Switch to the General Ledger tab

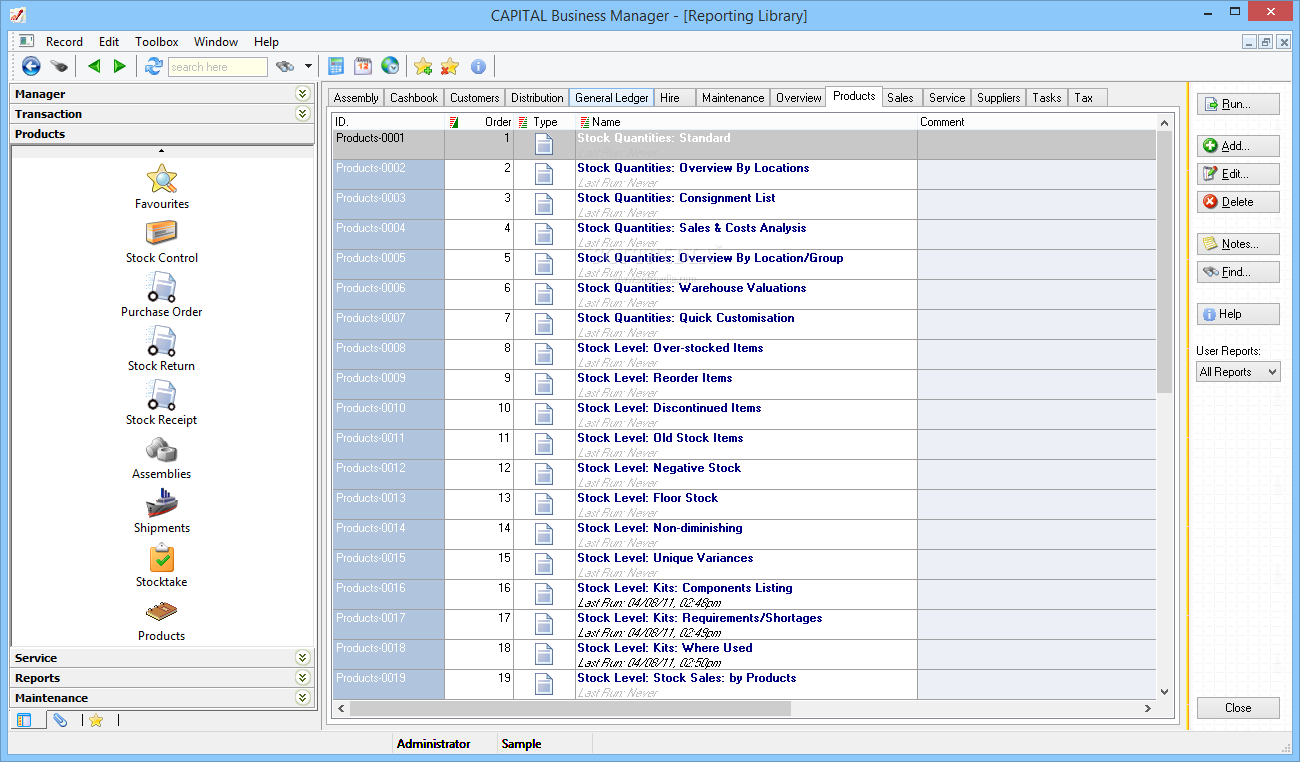tap(612, 98)
